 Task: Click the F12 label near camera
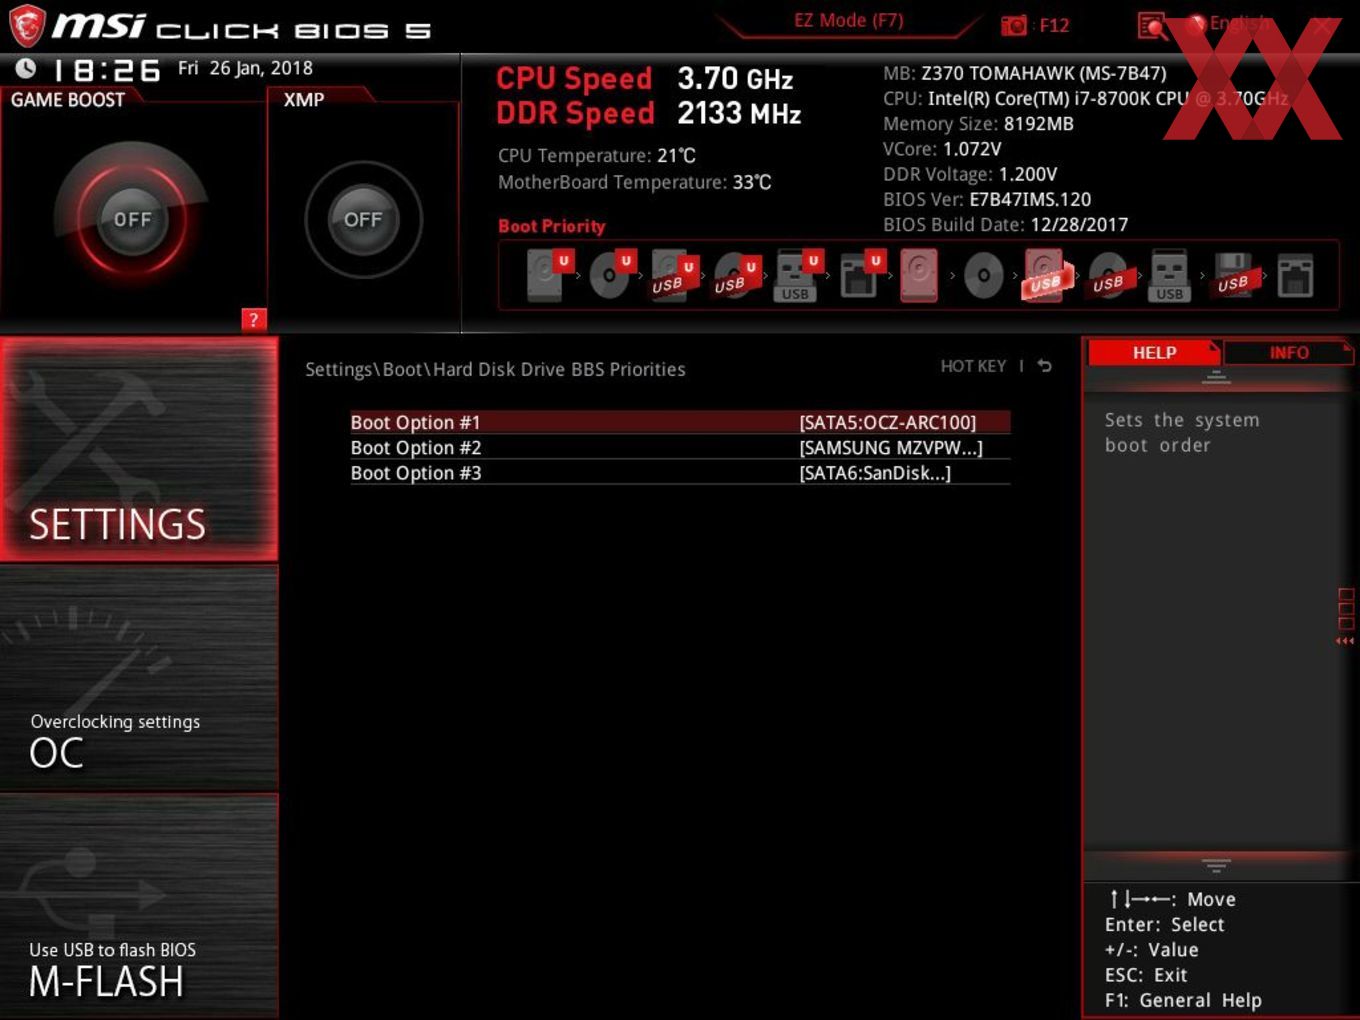[1054, 25]
